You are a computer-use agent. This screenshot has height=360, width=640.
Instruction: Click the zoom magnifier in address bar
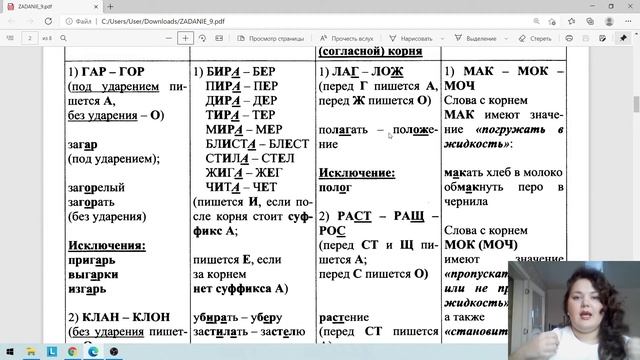coord(536,21)
